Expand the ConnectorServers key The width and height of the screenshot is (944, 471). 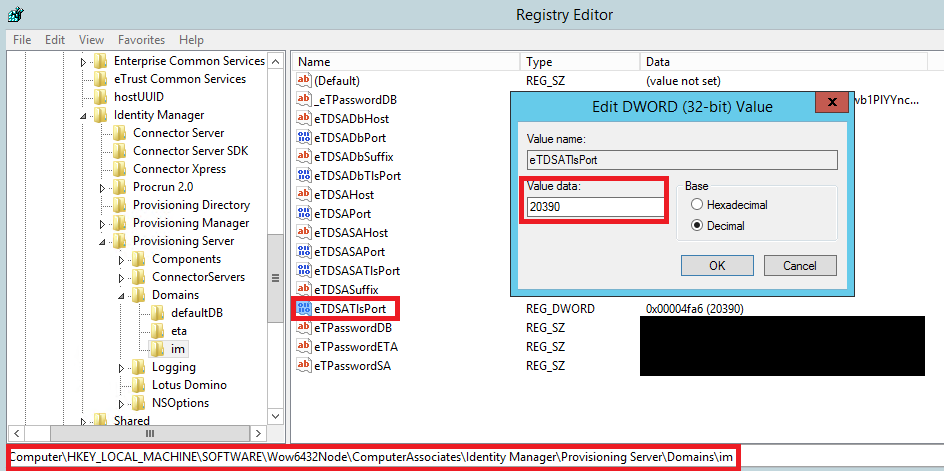tap(122, 278)
